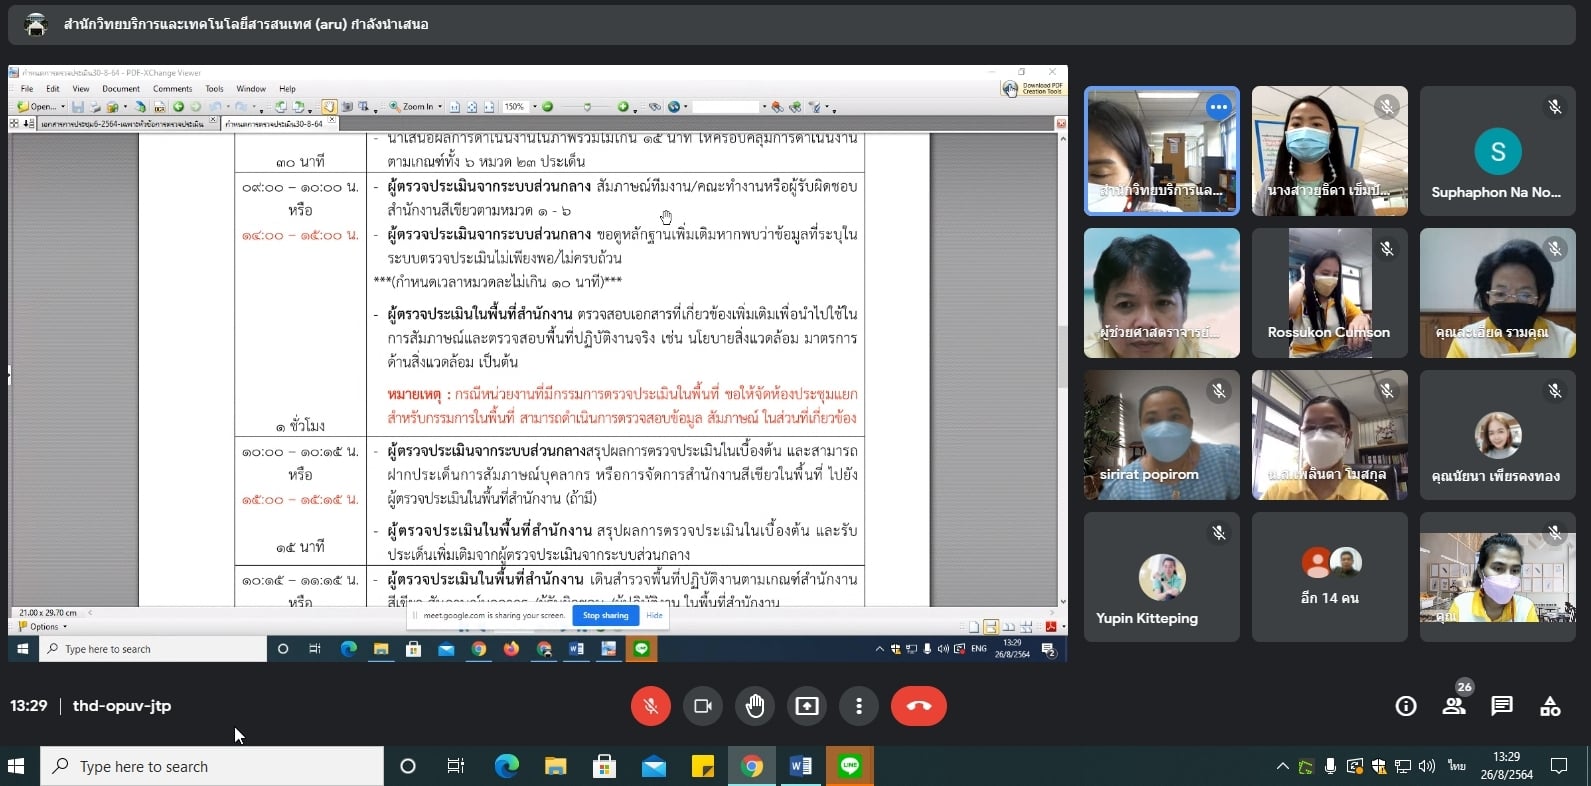Viewport: 1591px width, 786px height.
Task: Open Help menu in shared PDF viewer
Action: coord(287,89)
